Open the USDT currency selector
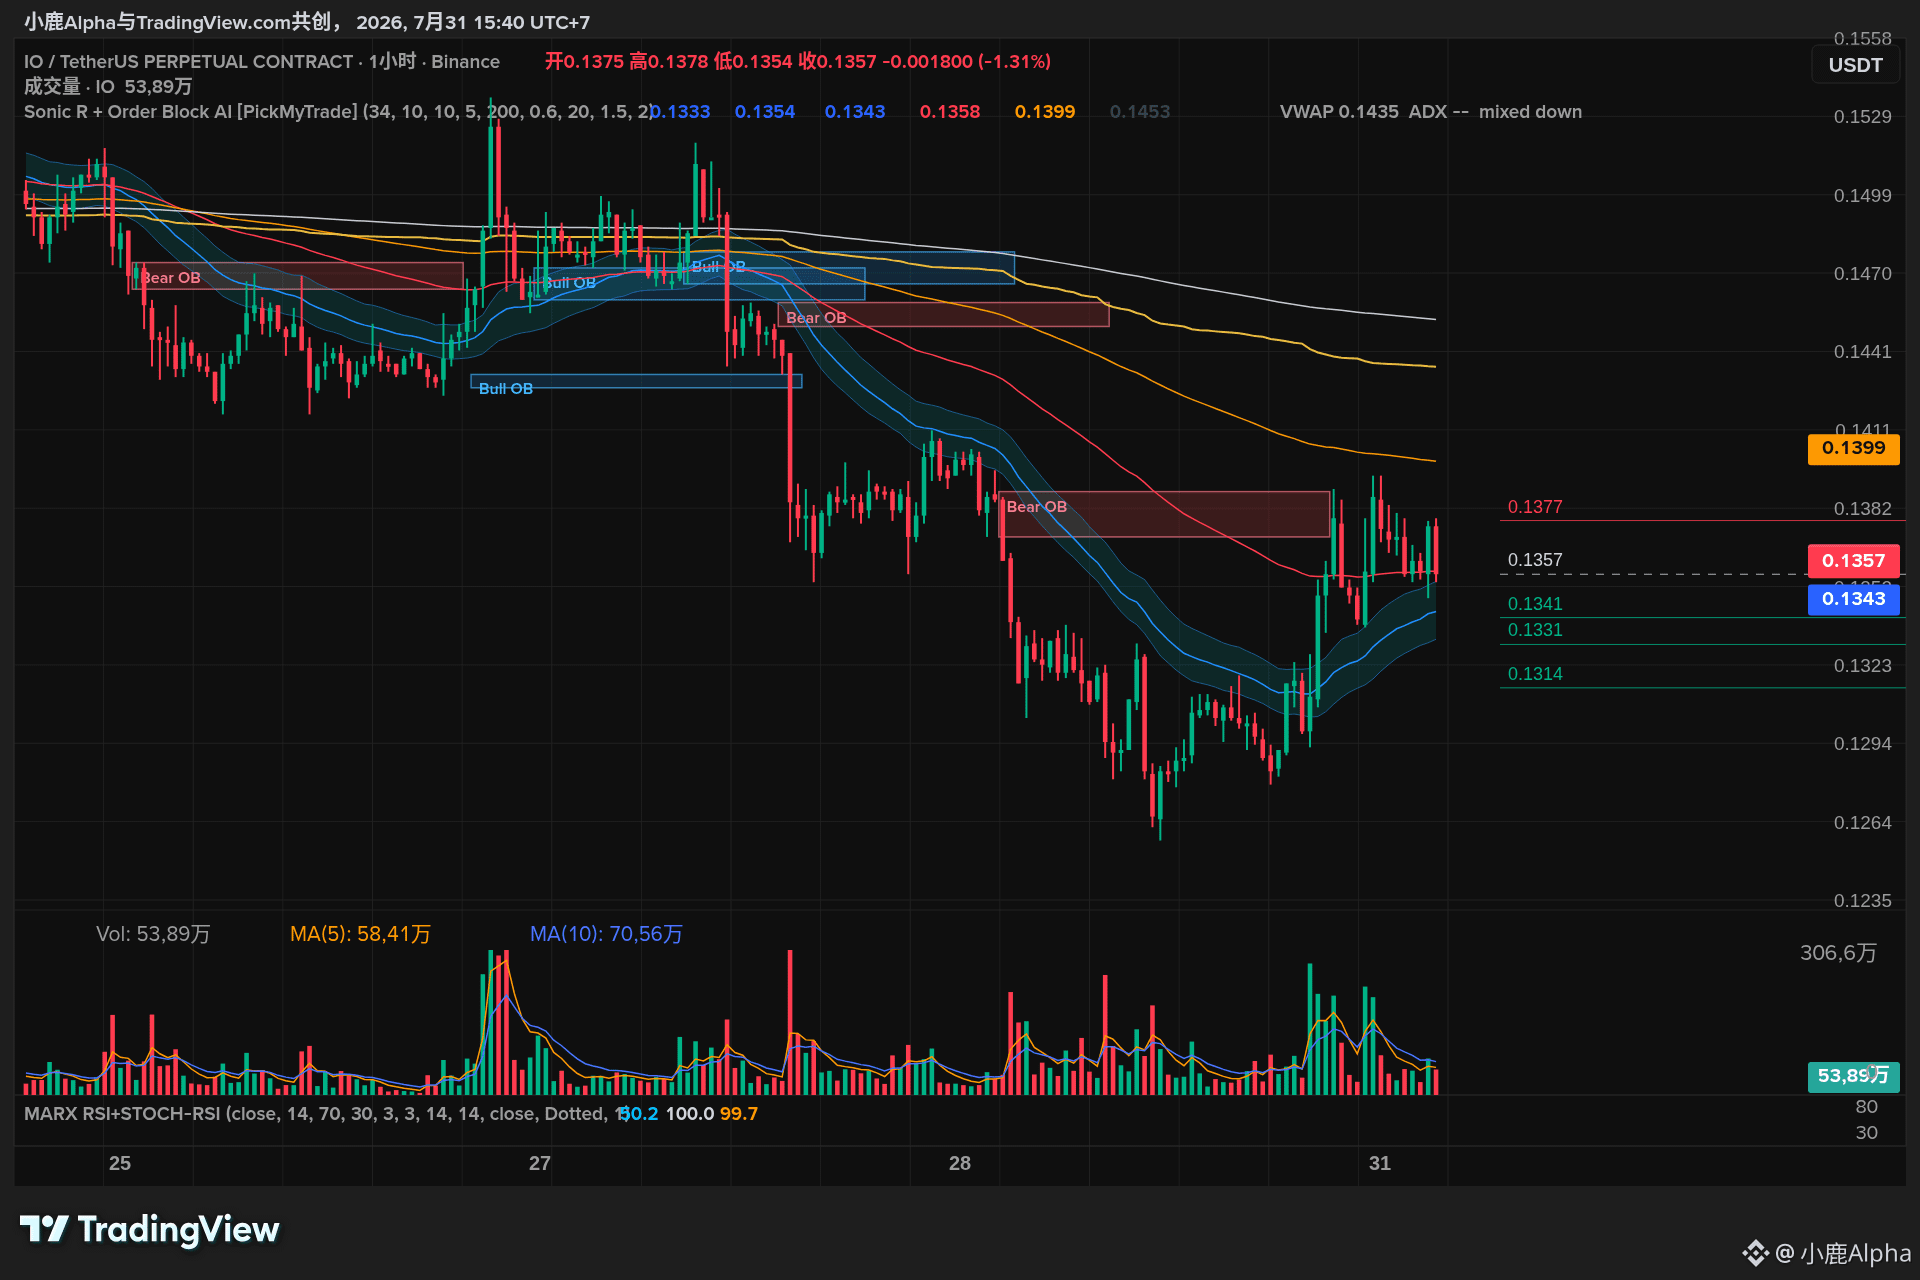The width and height of the screenshot is (1920, 1280). [x=1855, y=65]
